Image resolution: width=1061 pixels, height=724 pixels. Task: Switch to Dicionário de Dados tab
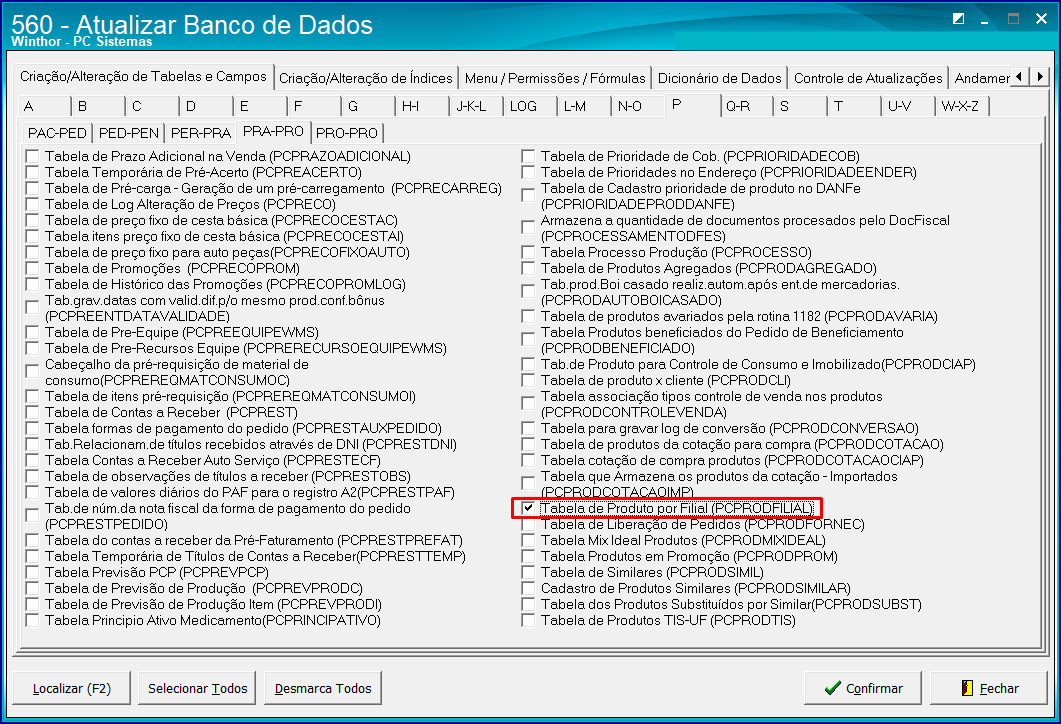click(x=719, y=78)
